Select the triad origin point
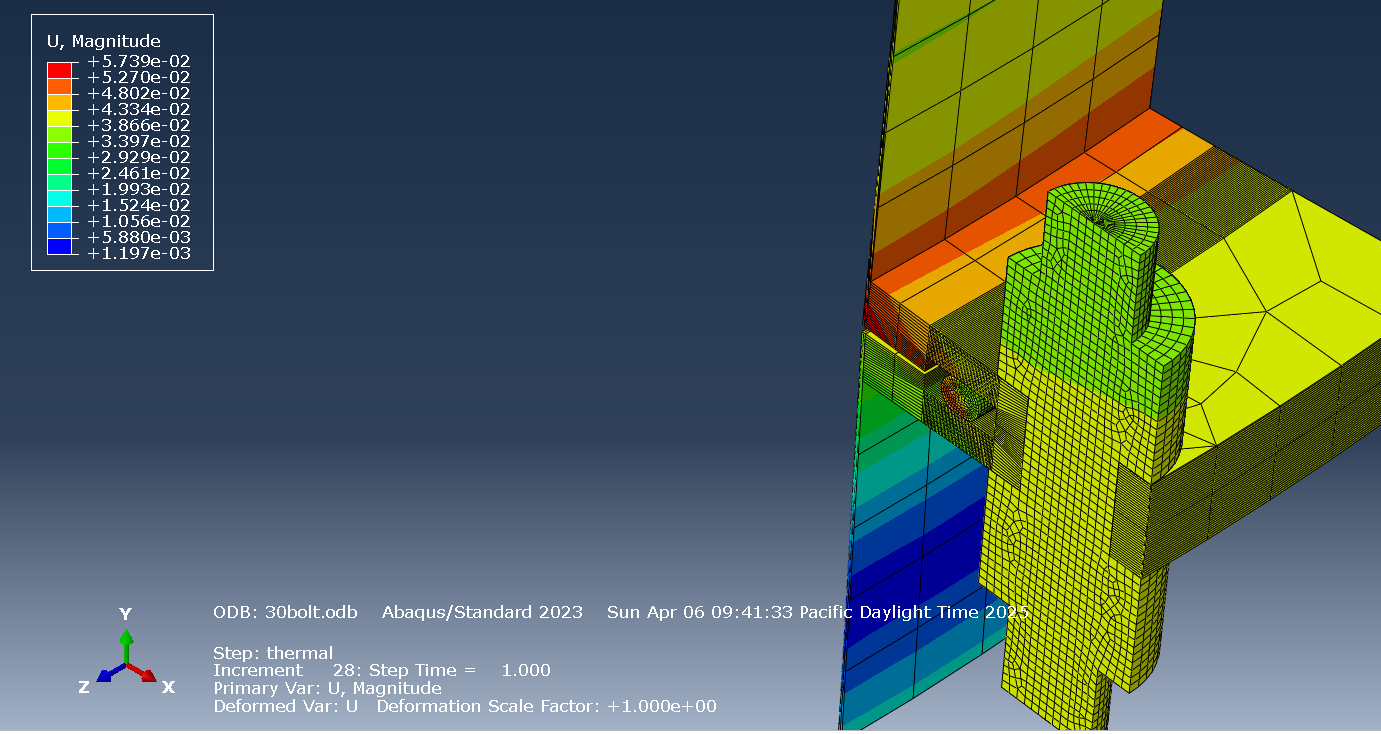 click(x=126, y=665)
